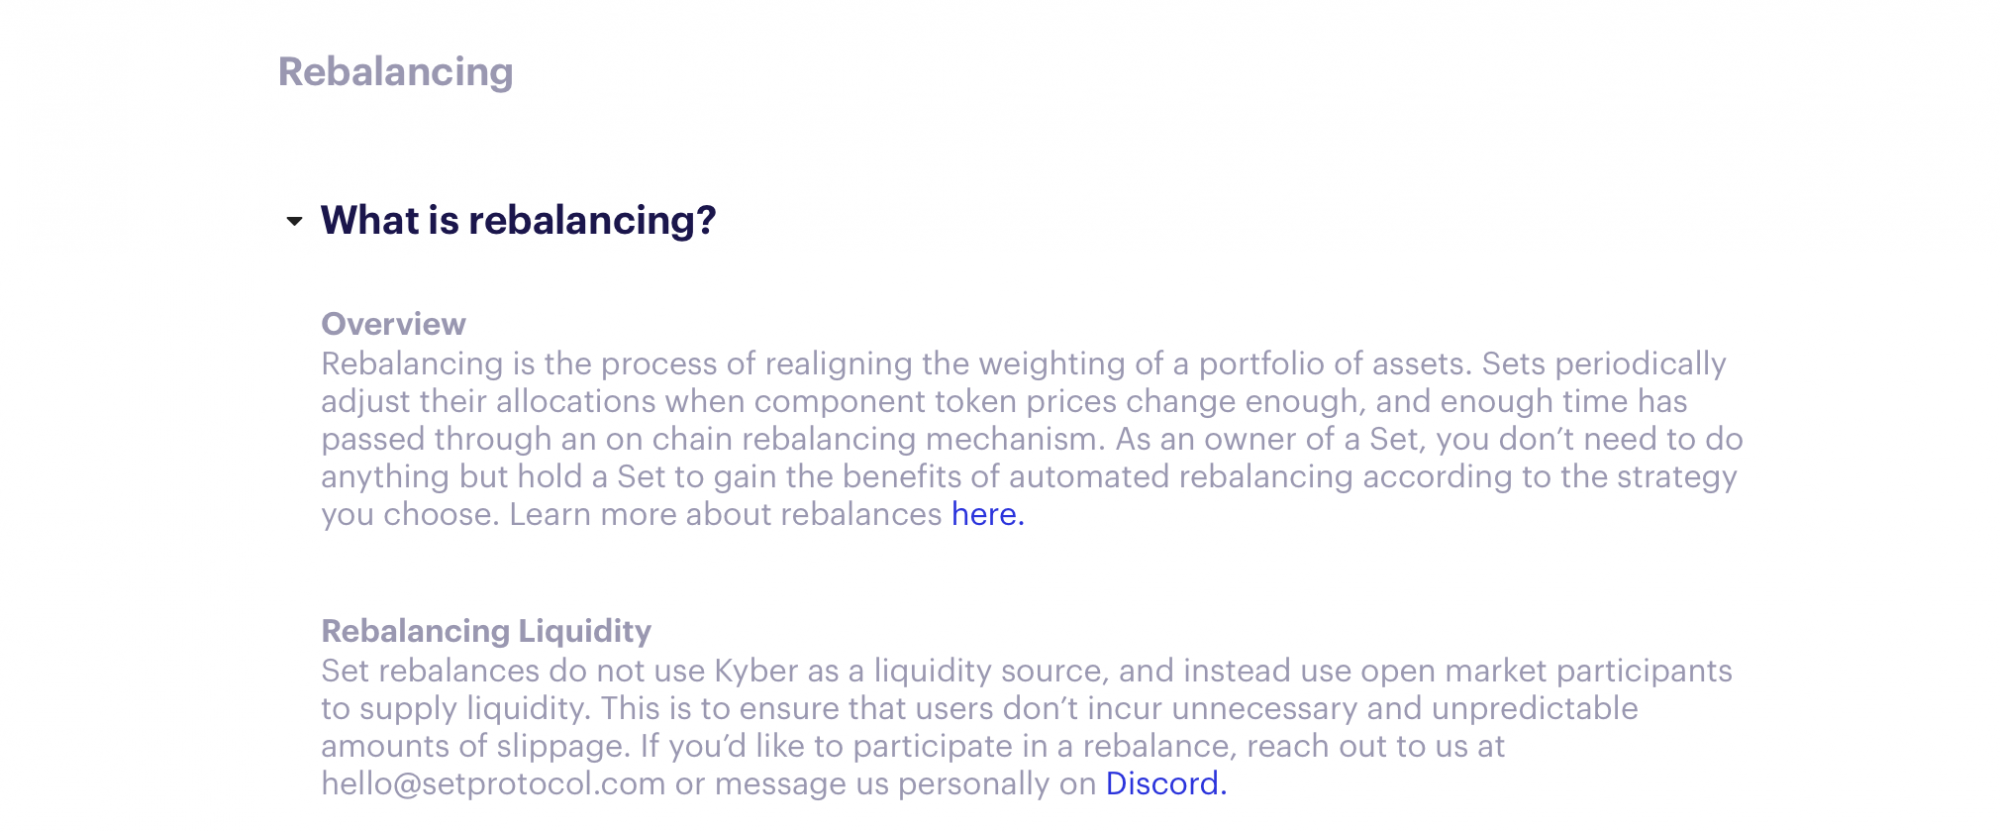2000x832 pixels.
Task: Open the Discord link
Action: (x=1165, y=783)
